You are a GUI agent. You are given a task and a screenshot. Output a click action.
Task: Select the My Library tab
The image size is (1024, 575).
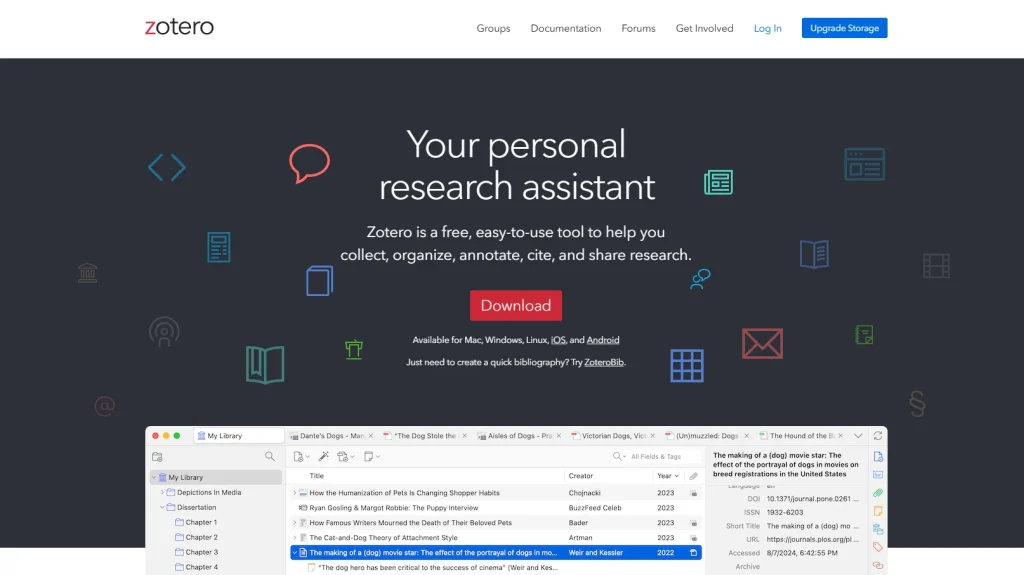click(238, 436)
